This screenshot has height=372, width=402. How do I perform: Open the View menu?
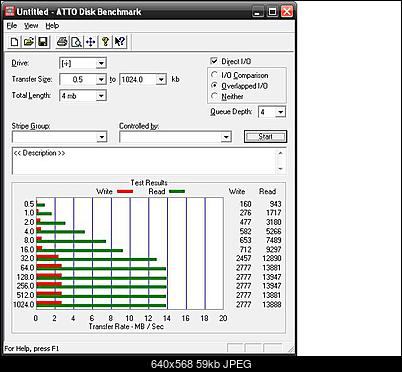tap(31, 26)
